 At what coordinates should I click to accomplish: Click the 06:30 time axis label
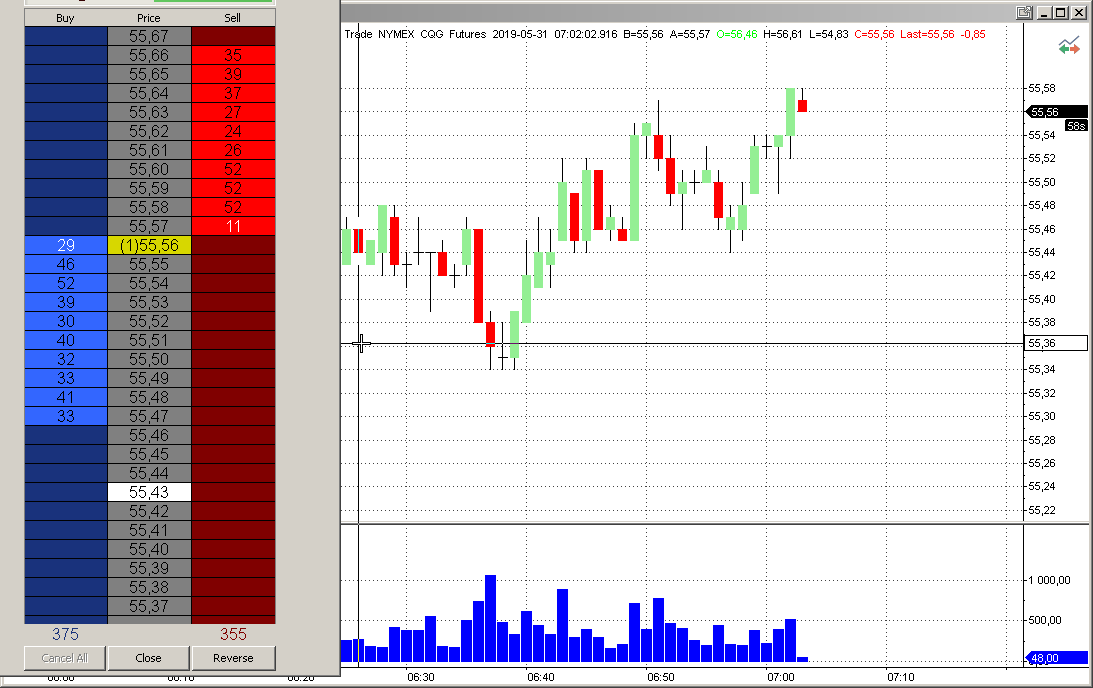tap(420, 677)
